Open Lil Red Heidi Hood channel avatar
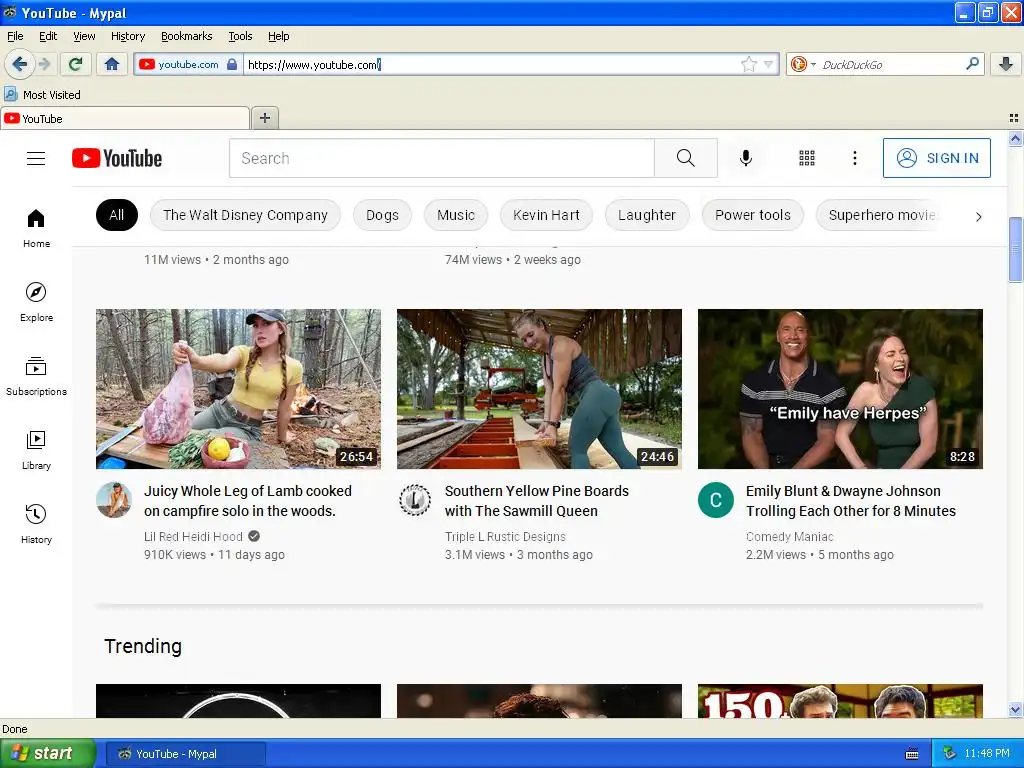The image size is (1024, 768). pos(114,500)
